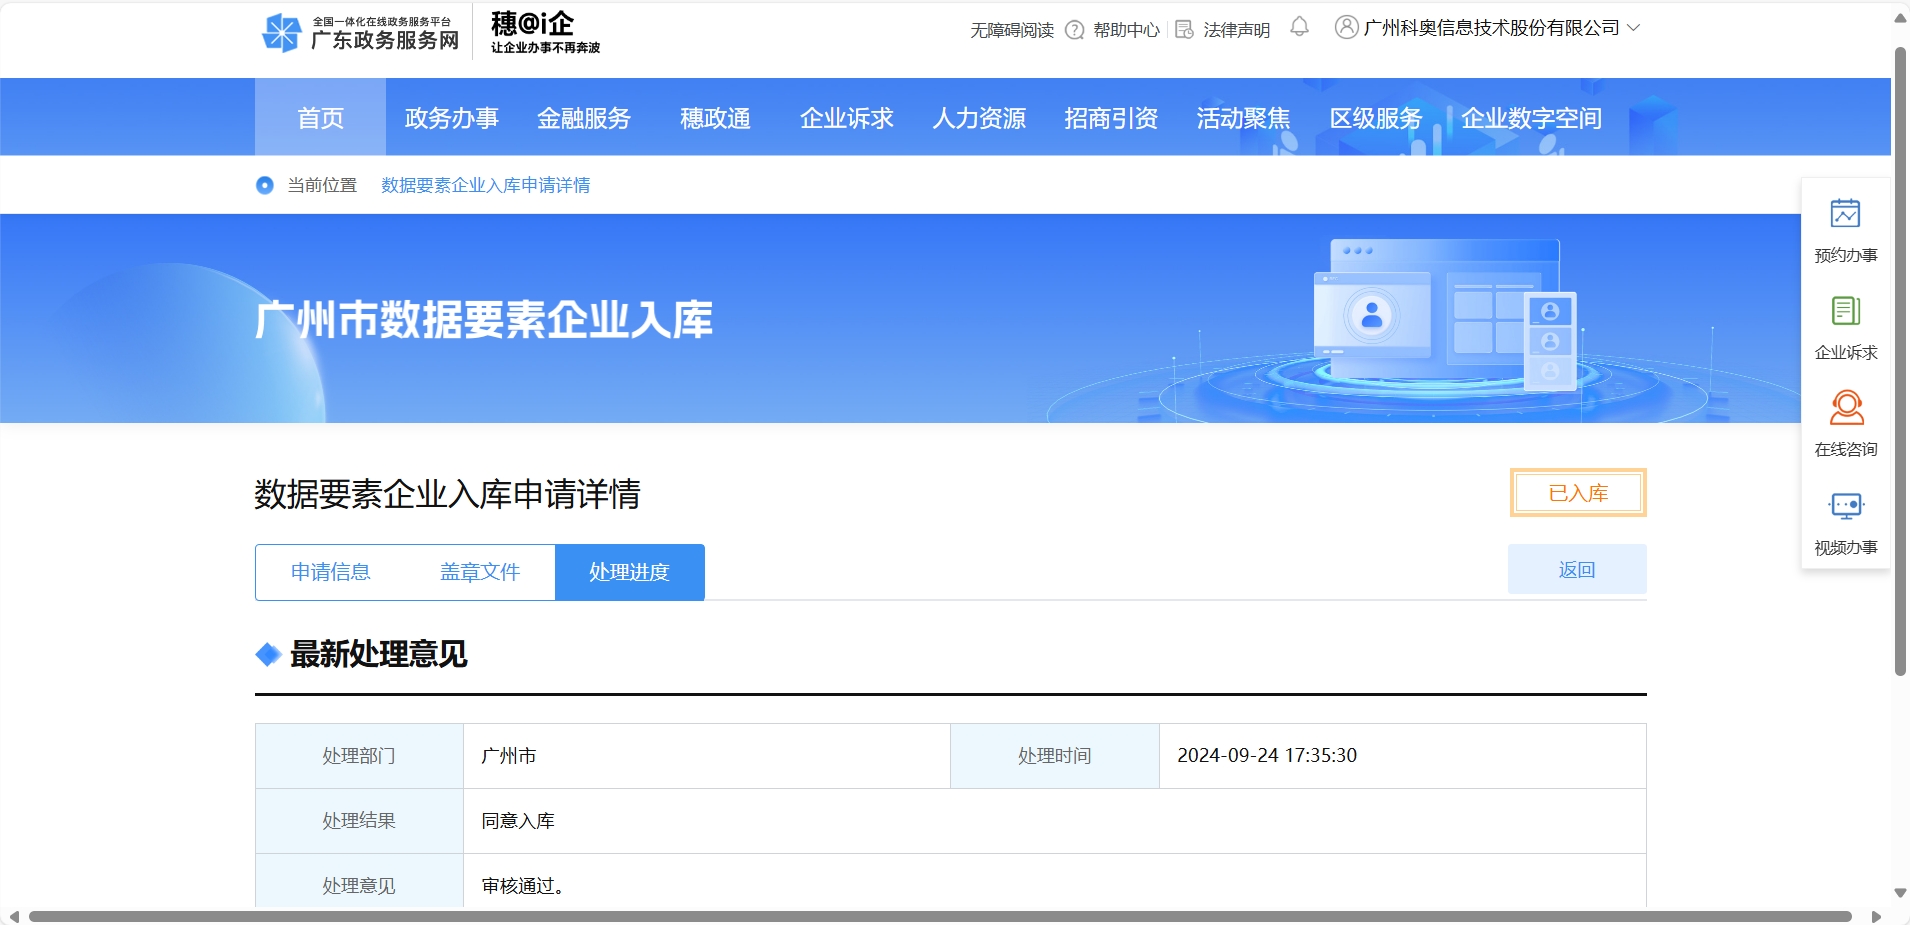Switch to the 申请信息 tab
The height and width of the screenshot is (925, 1910).
[x=330, y=571]
